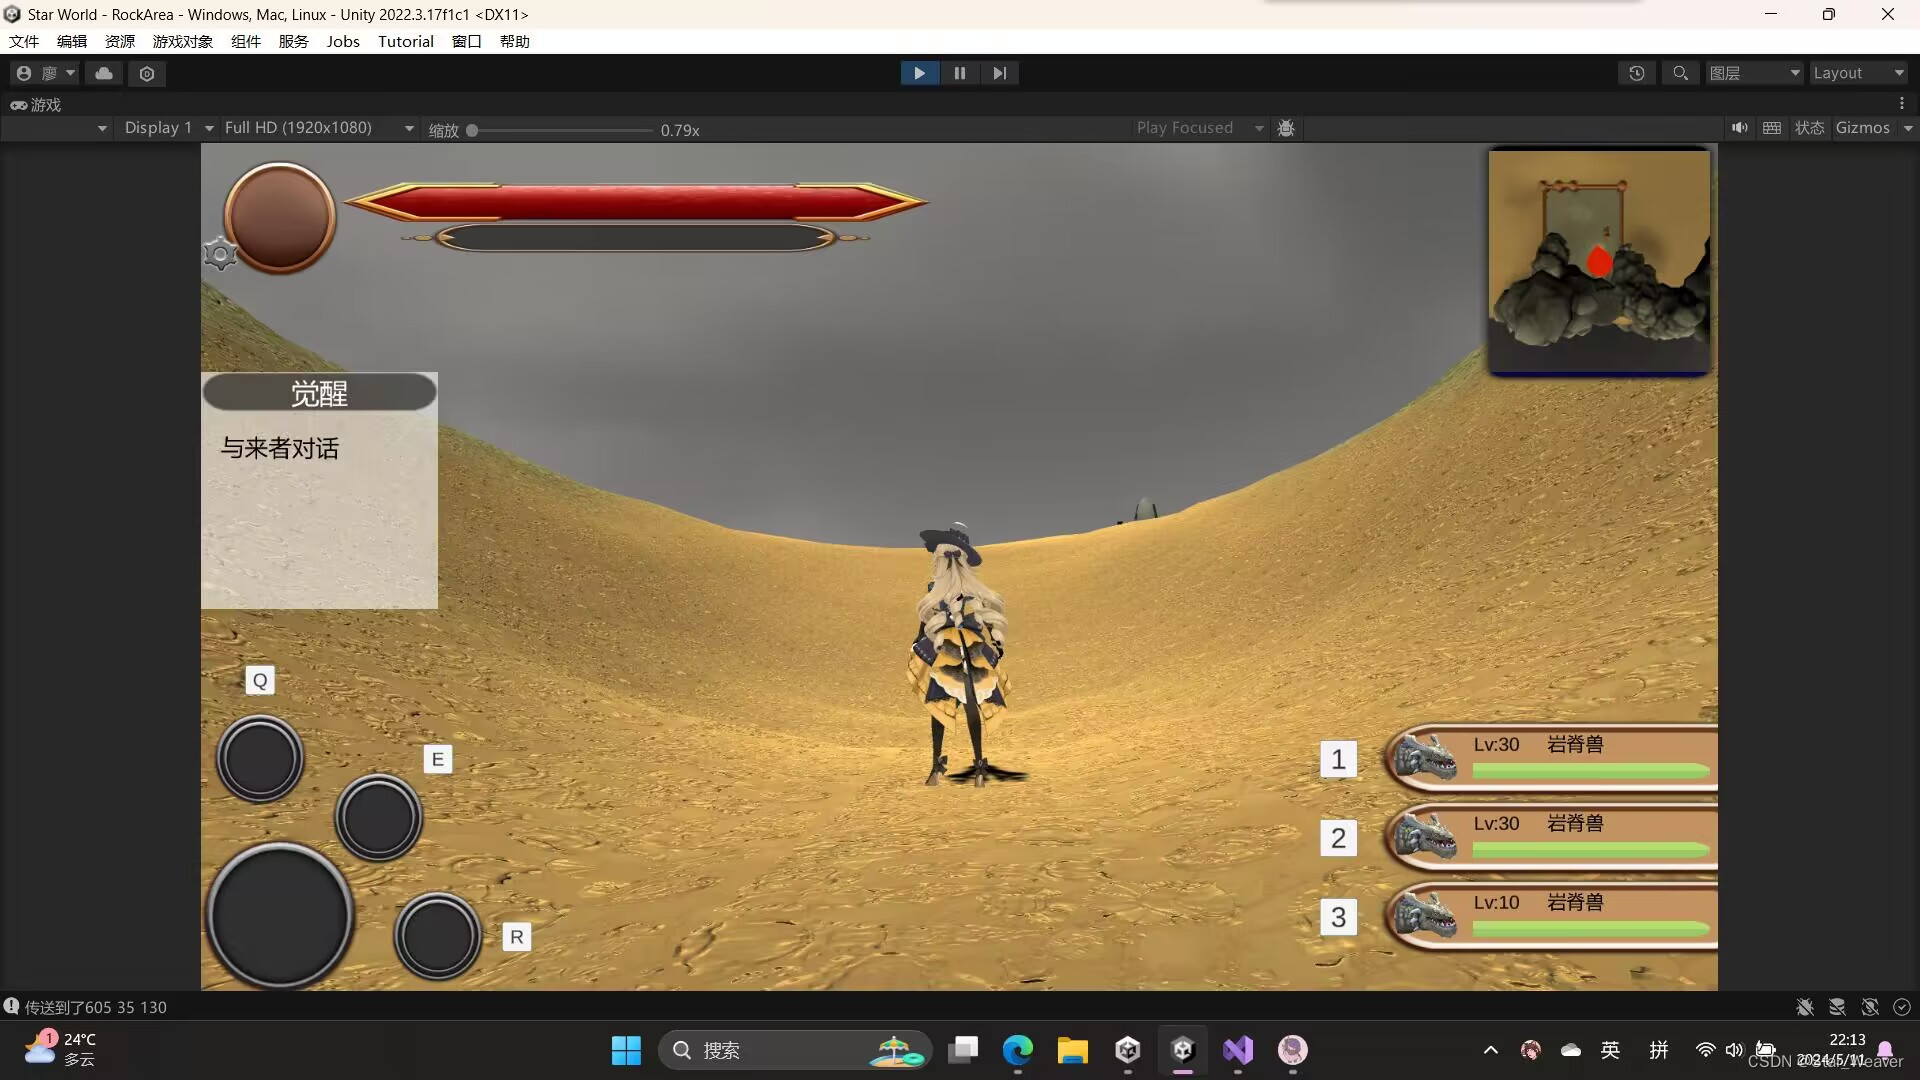The image size is (1920, 1080).
Task: Open the Play Focused dropdown
Action: (1200, 128)
